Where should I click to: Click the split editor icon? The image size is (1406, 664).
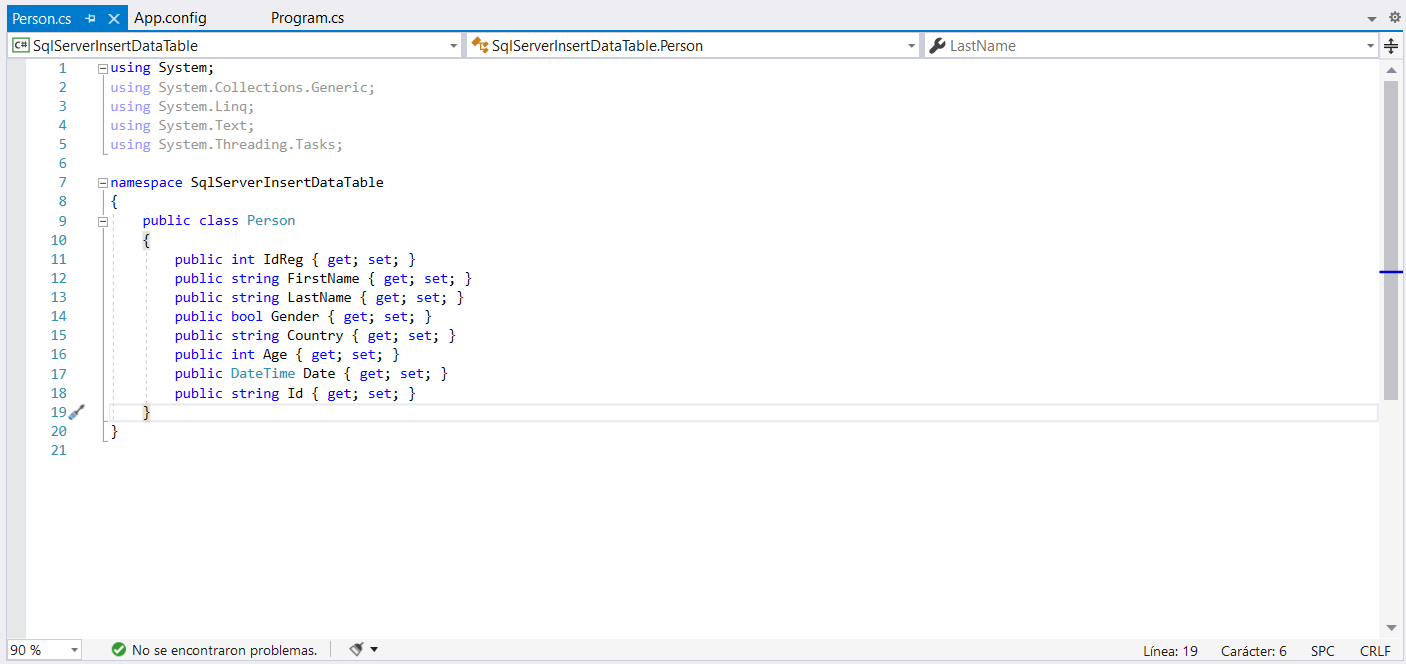pos(1390,46)
